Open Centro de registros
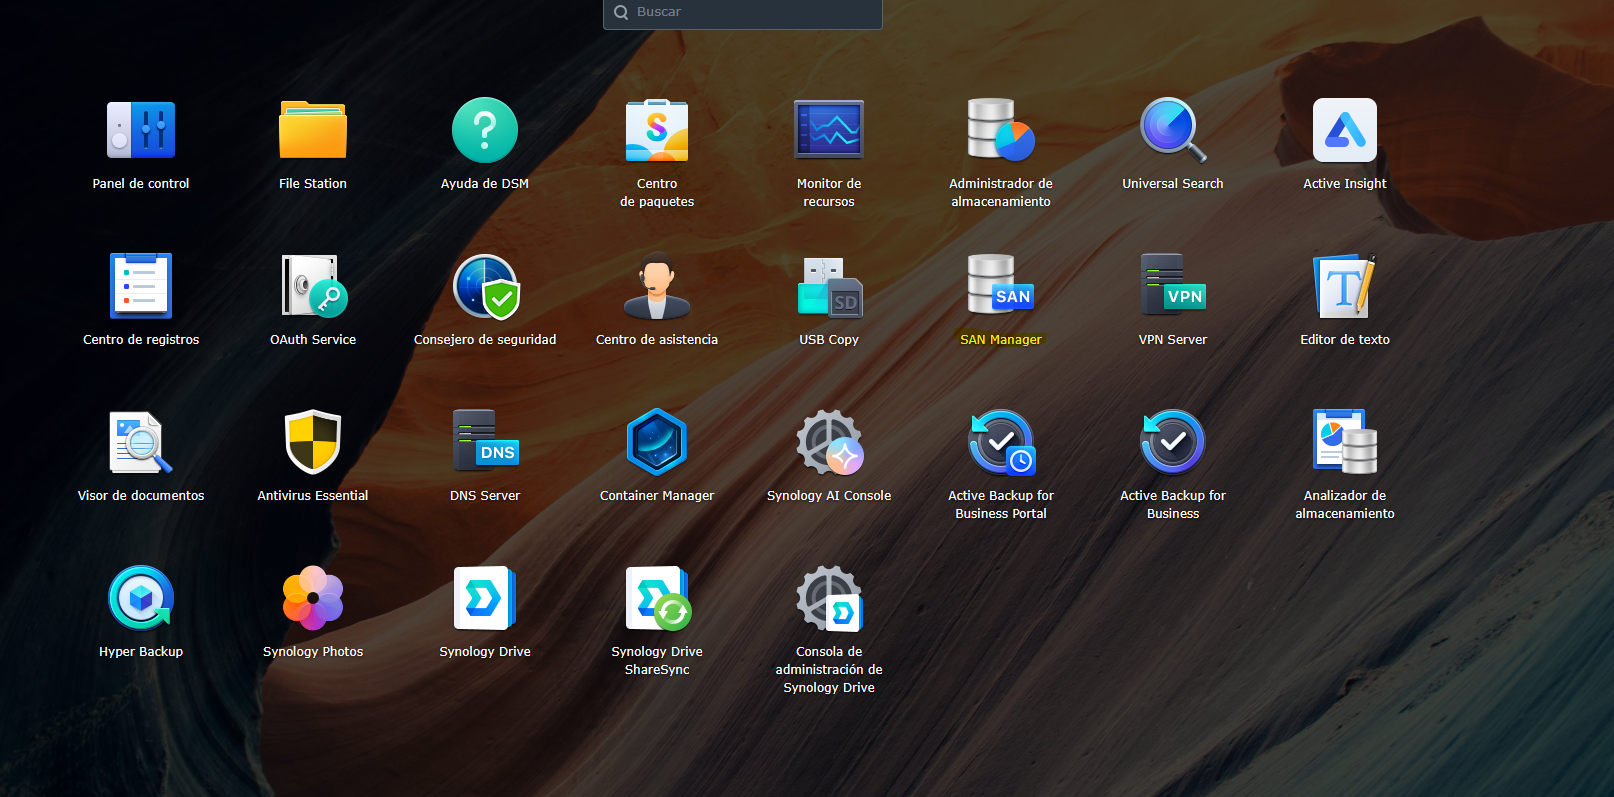 pyautogui.click(x=141, y=286)
